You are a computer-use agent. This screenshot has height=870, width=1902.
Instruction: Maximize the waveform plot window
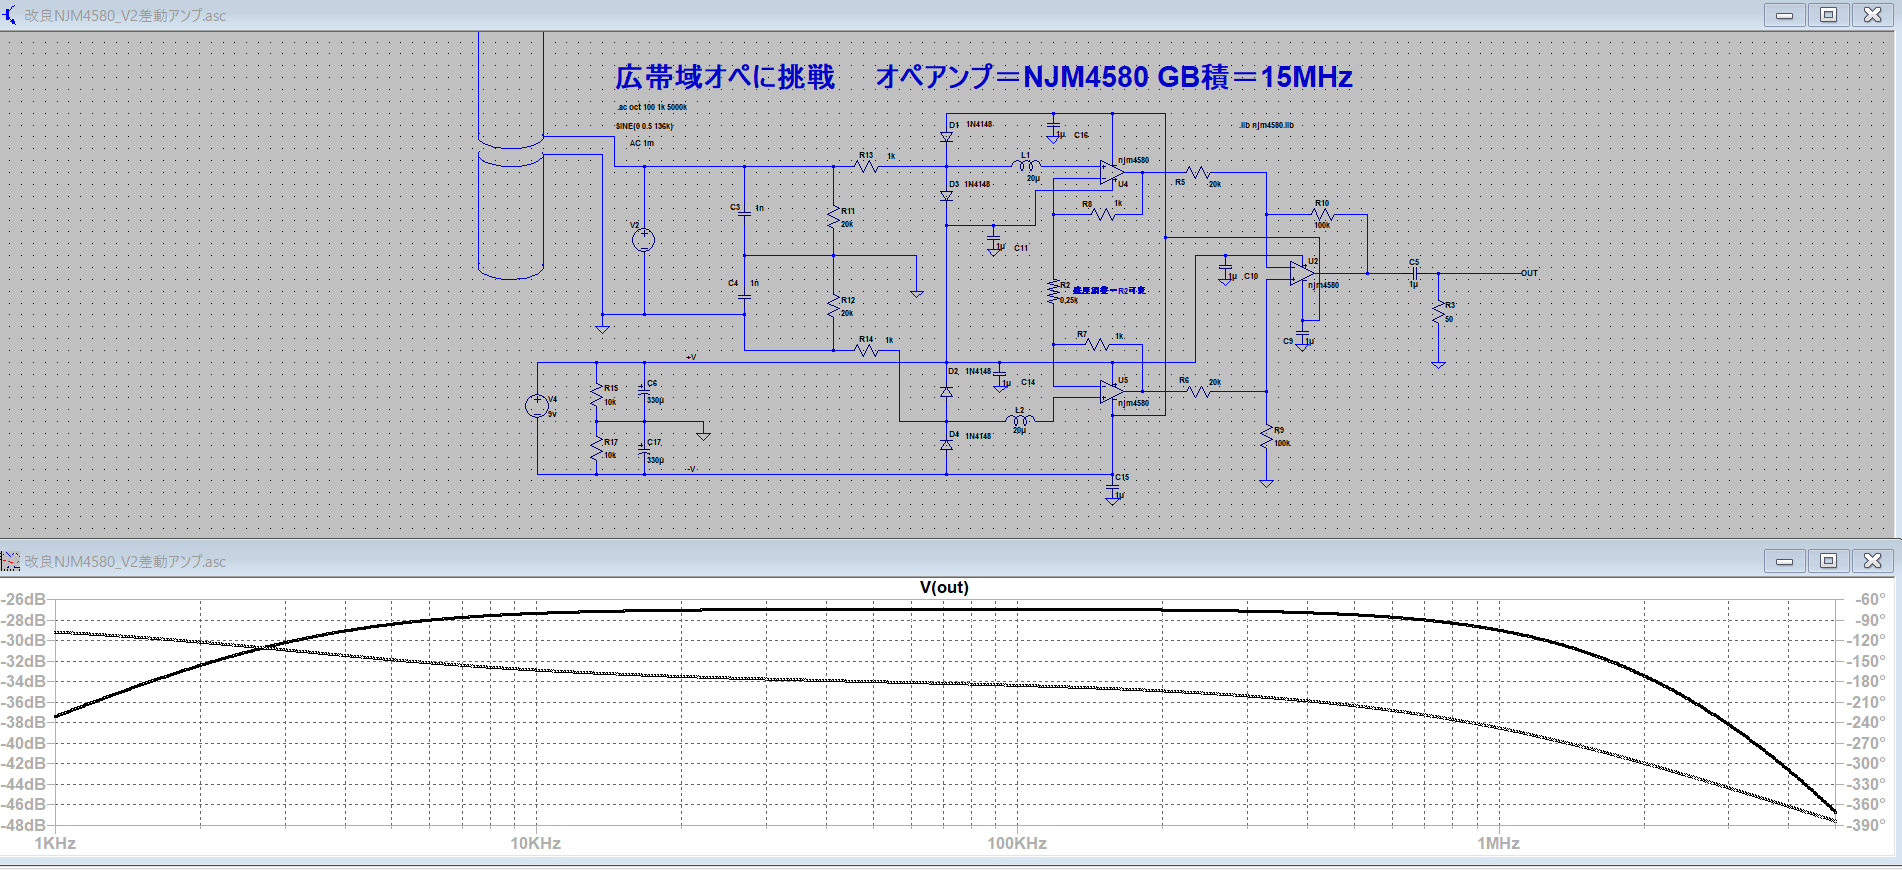pos(1828,561)
